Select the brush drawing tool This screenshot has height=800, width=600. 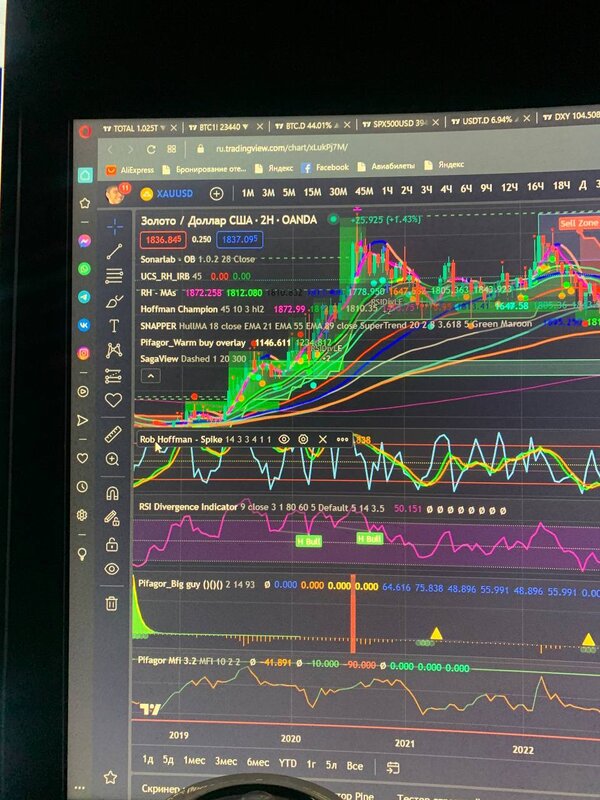114,301
